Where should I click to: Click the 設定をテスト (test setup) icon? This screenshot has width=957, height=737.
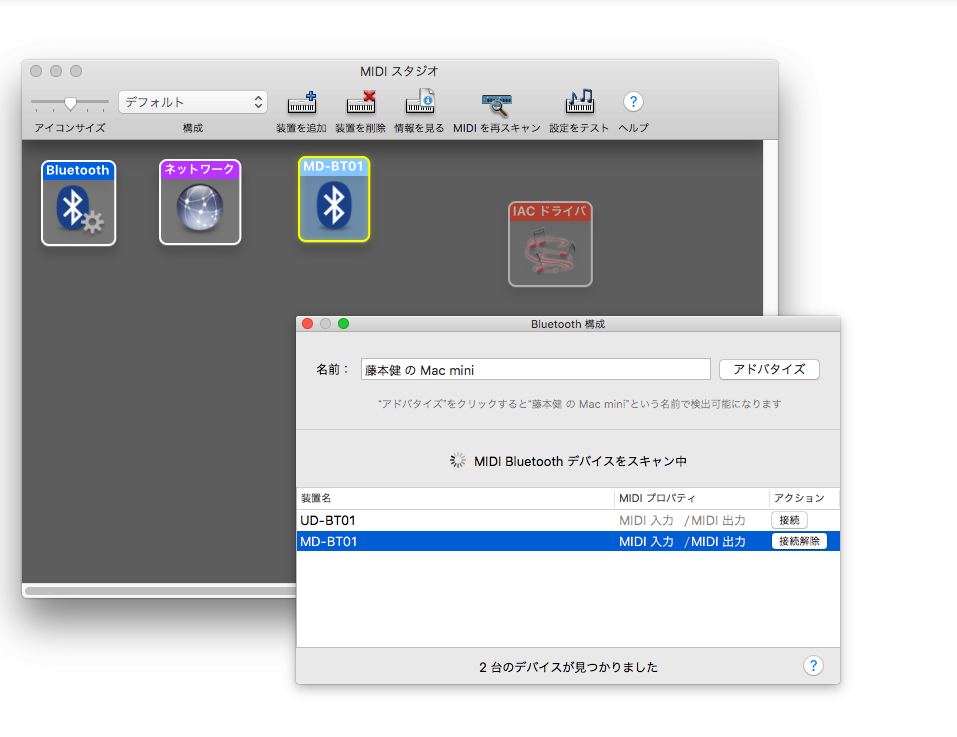579,102
